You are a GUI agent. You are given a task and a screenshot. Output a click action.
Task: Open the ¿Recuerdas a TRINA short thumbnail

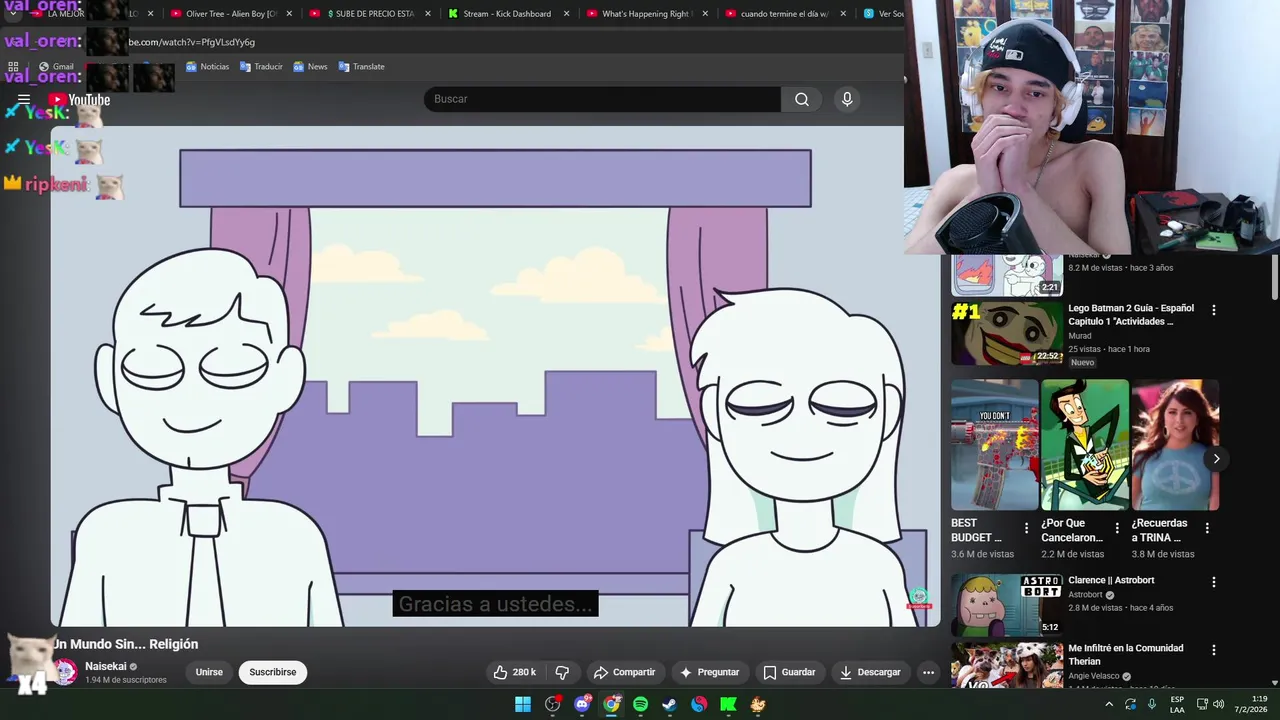(1175, 445)
